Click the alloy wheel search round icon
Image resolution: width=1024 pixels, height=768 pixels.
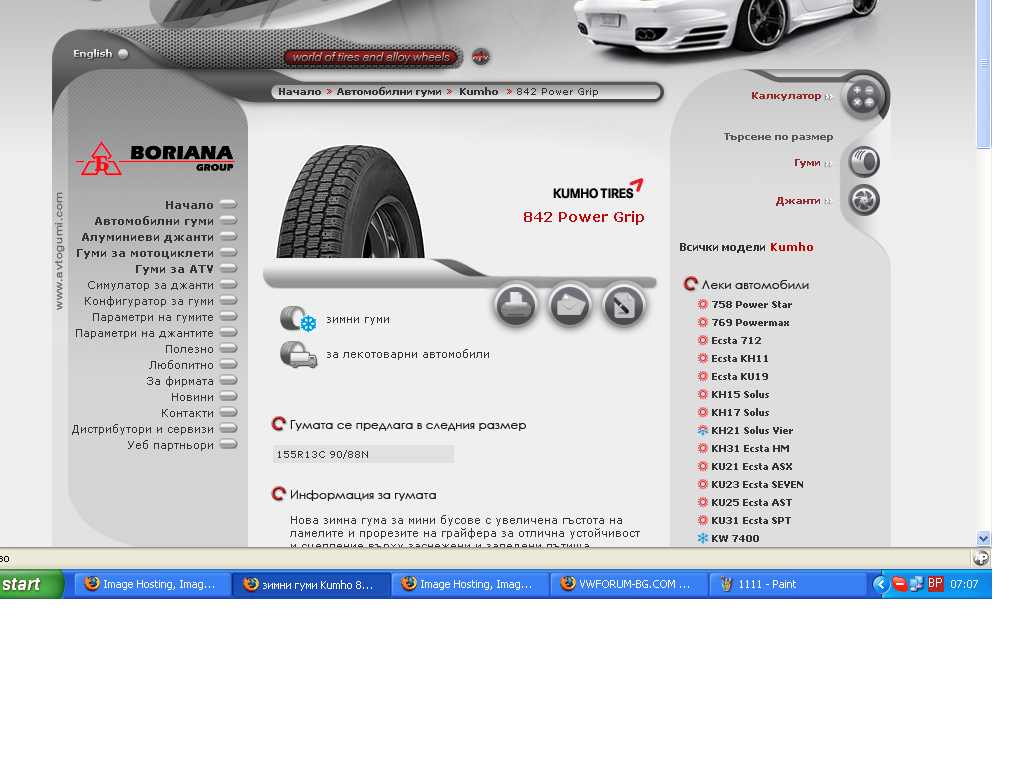pyautogui.click(x=864, y=200)
